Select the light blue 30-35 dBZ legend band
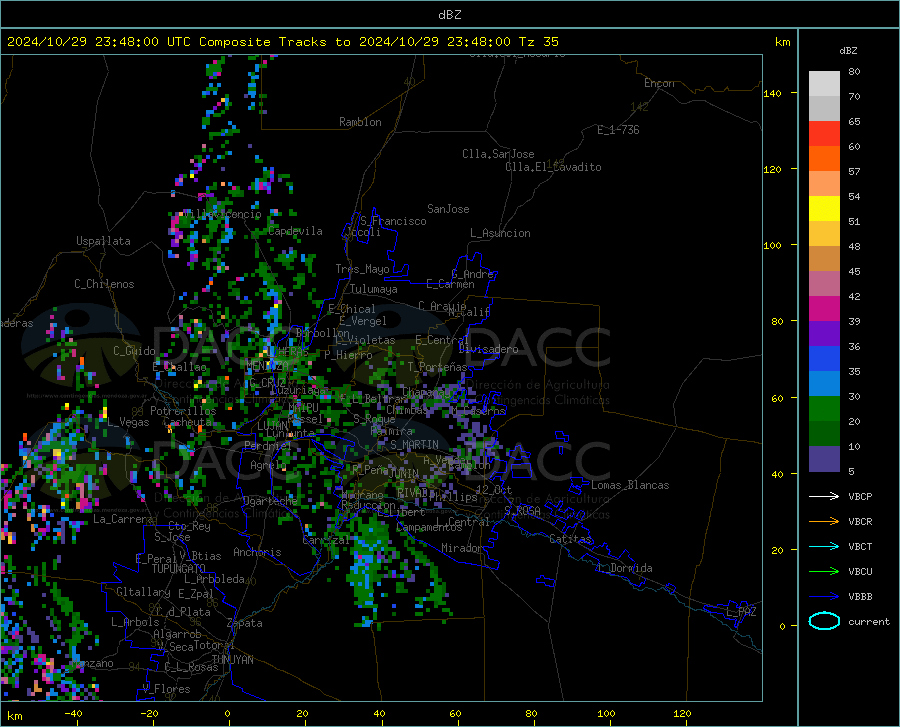The height and width of the screenshot is (727, 900). pyautogui.click(x=824, y=384)
